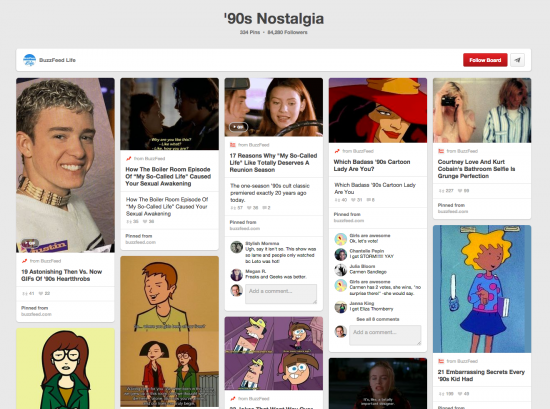
Task: Open buzzfeed.com source under 19 Astonishing pin
Action: 36,314
